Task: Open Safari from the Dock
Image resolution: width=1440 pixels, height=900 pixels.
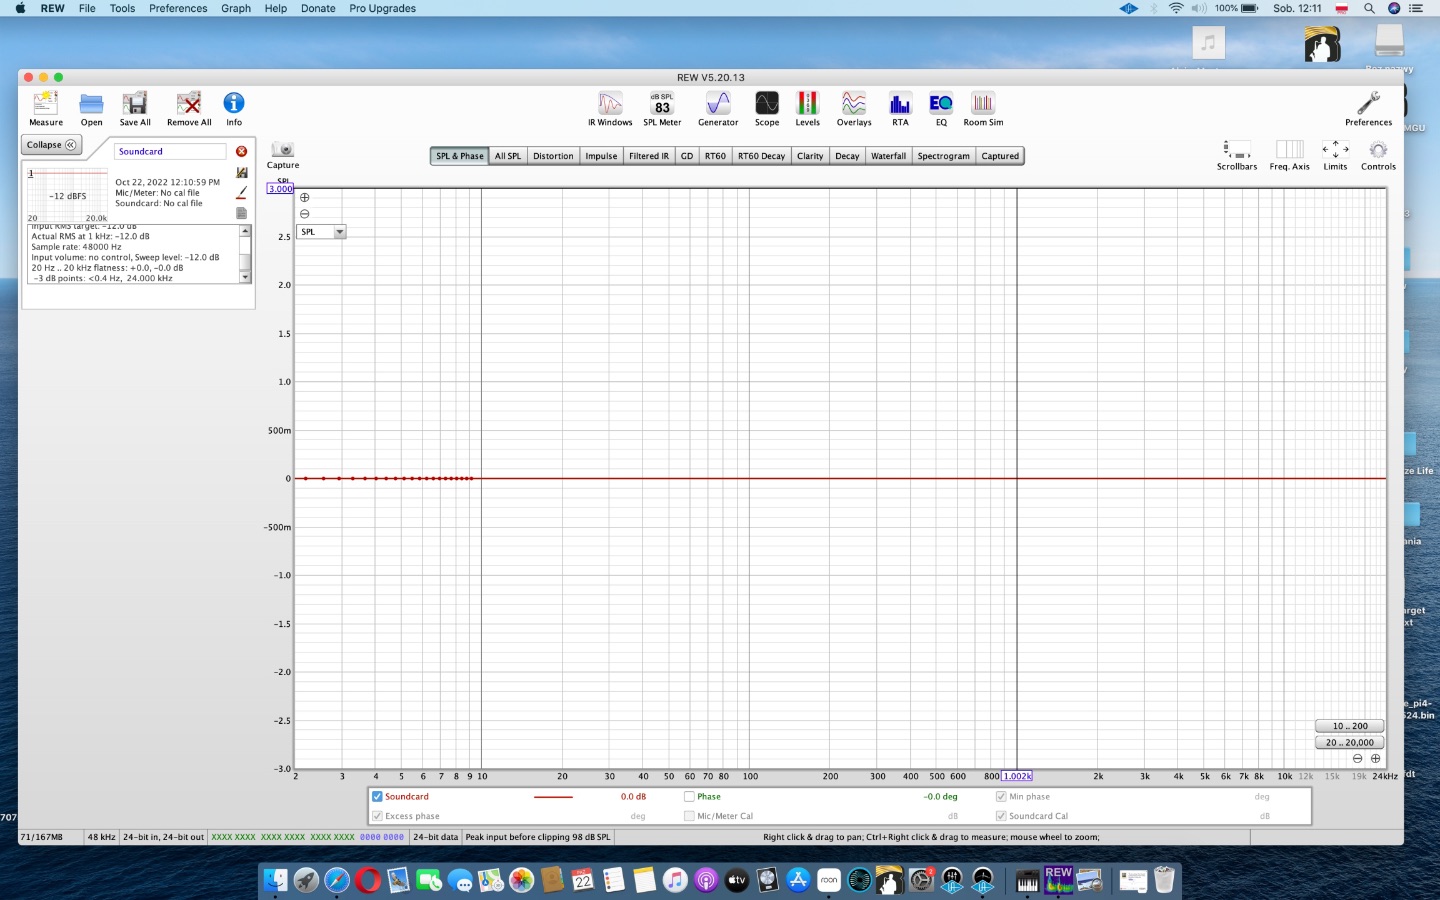Action: click(337, 880)
